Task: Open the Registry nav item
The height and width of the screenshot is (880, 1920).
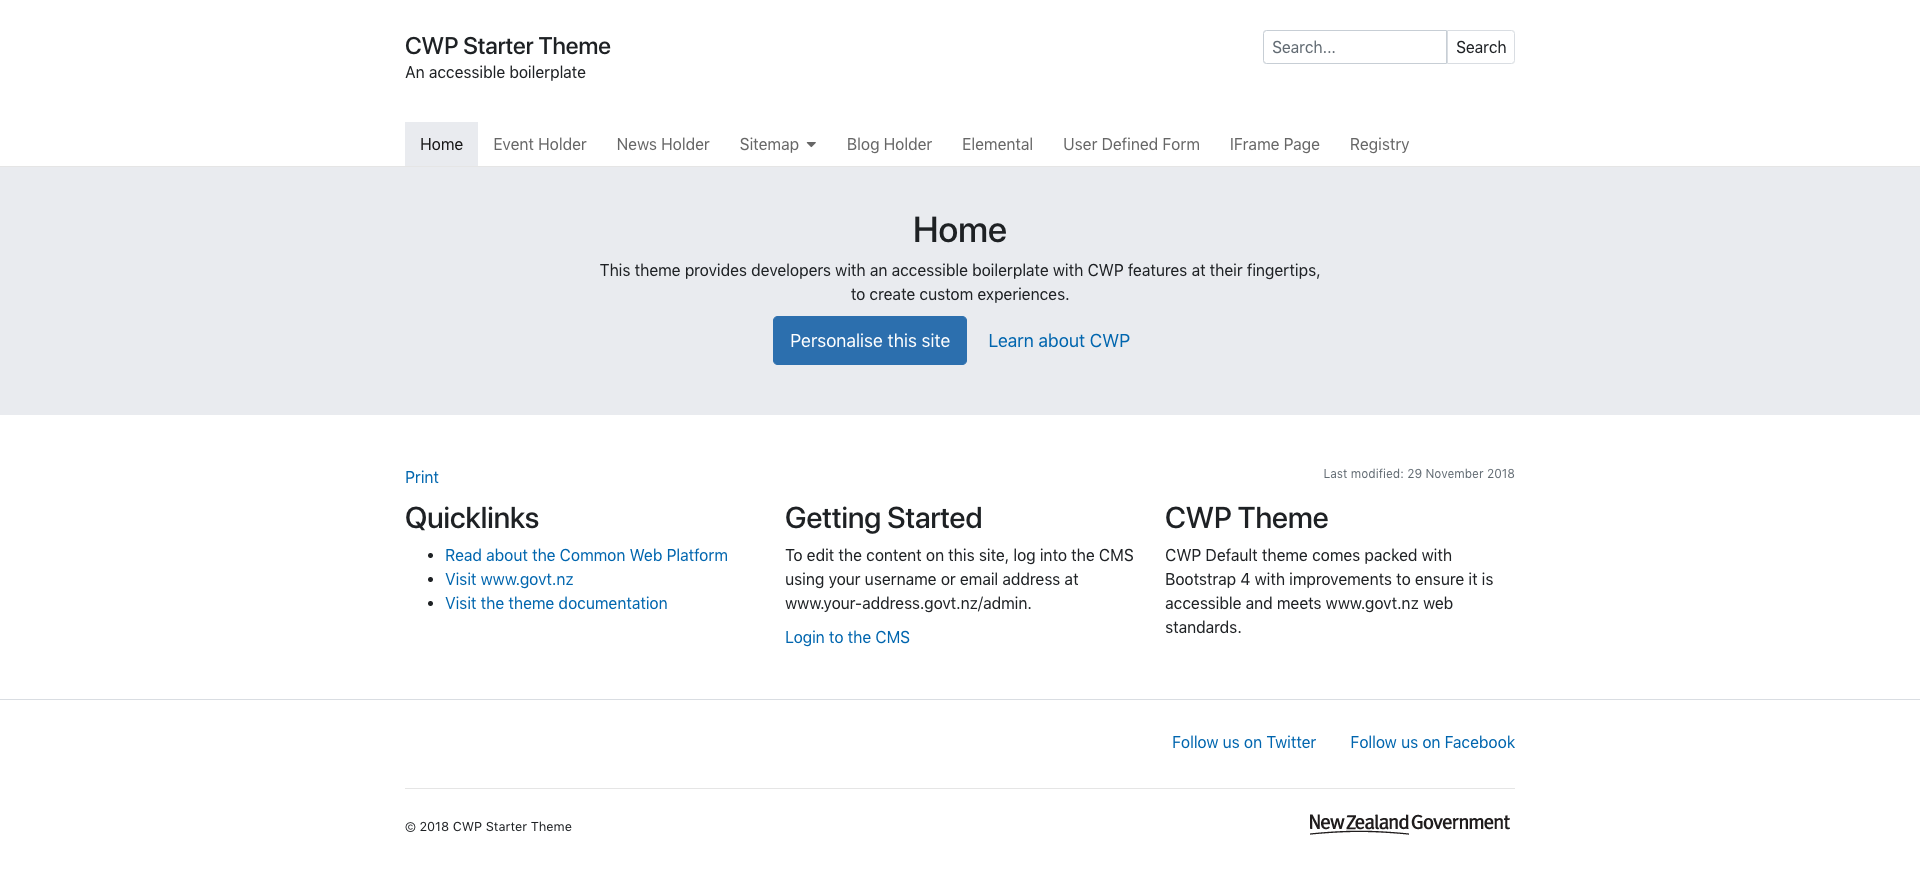Action: coord(1379,144)
